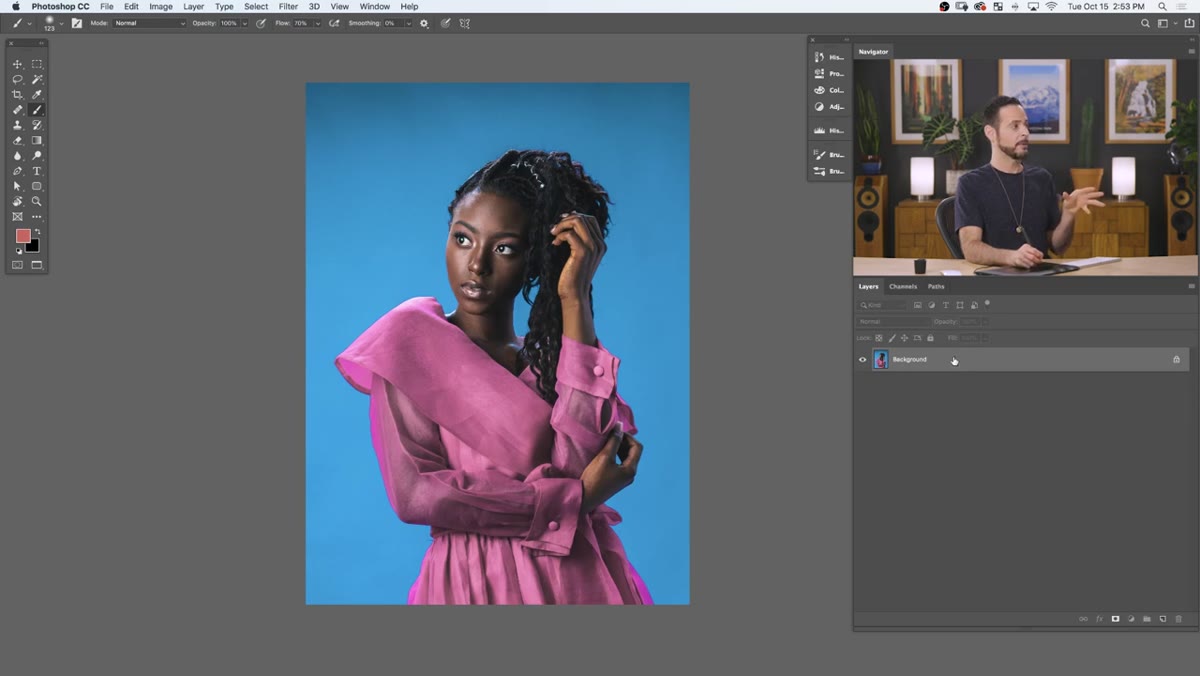The height and width of the screenshot is (676, 1200).
Task: Select the Horizontal Type tool
Action: (x=37, y=171)
